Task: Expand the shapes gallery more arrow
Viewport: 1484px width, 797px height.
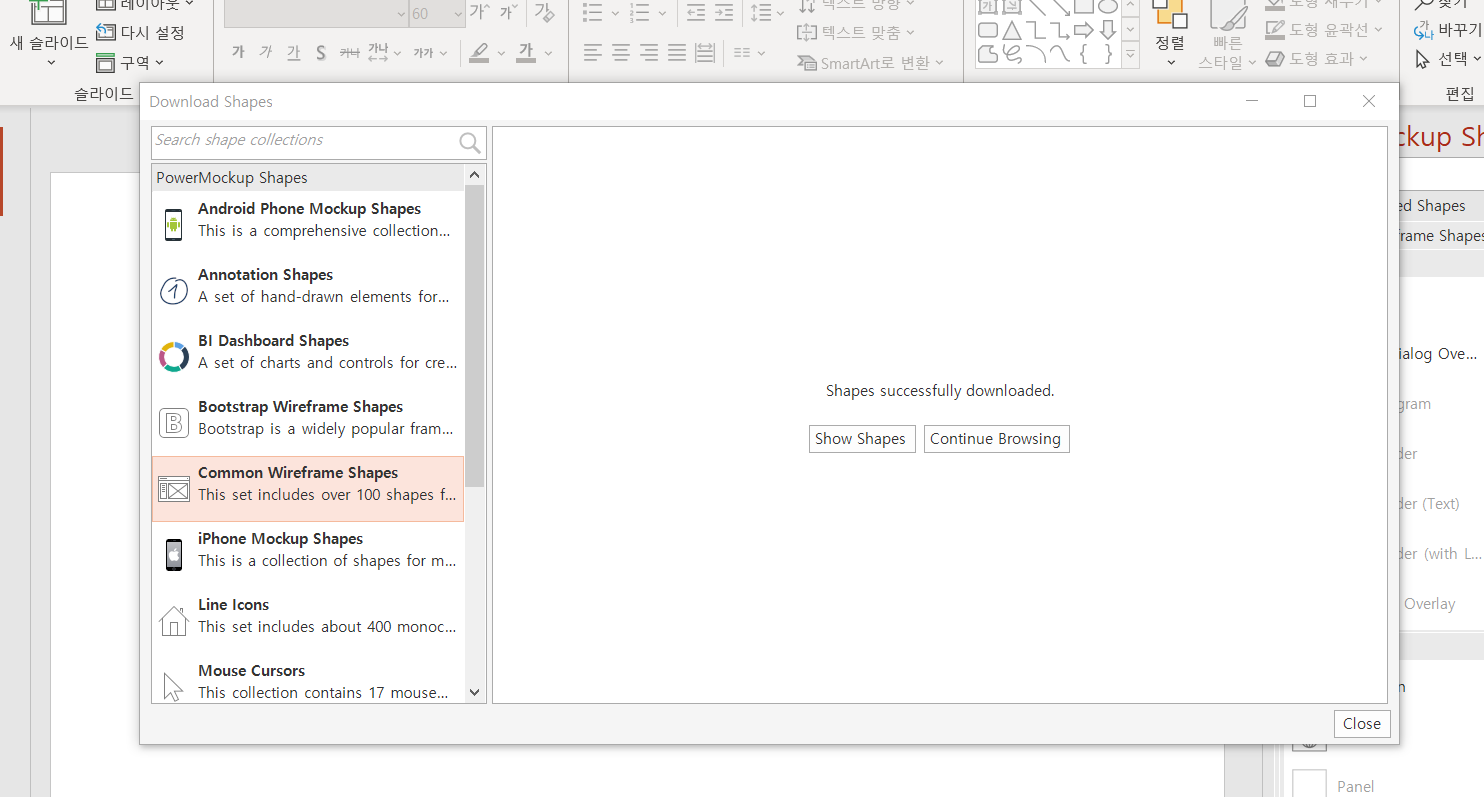Action: pos(1130,55)
